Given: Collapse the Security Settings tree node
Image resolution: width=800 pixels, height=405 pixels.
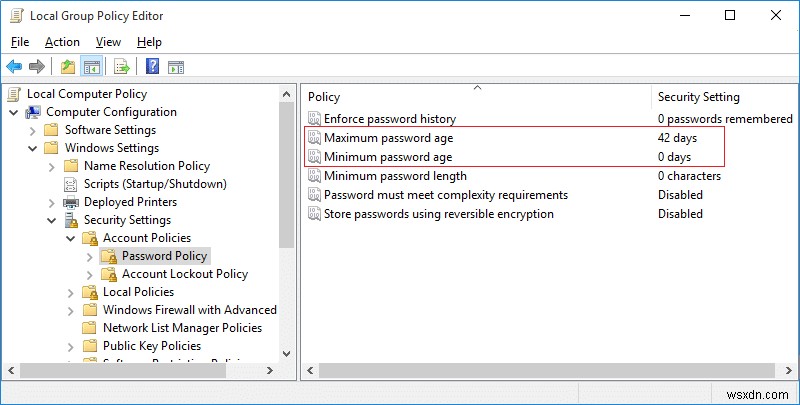Looking at the screenshot, I should pyautogui.click(x=51, y=220).
